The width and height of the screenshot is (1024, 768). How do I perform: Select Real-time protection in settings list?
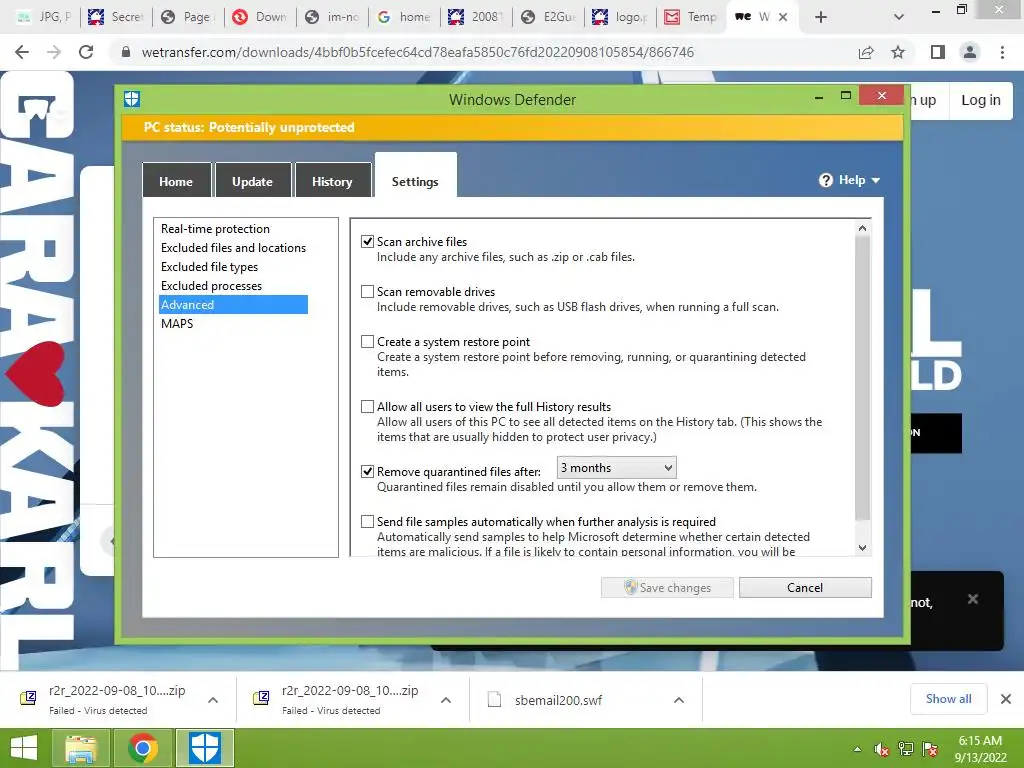click(216, 229)
